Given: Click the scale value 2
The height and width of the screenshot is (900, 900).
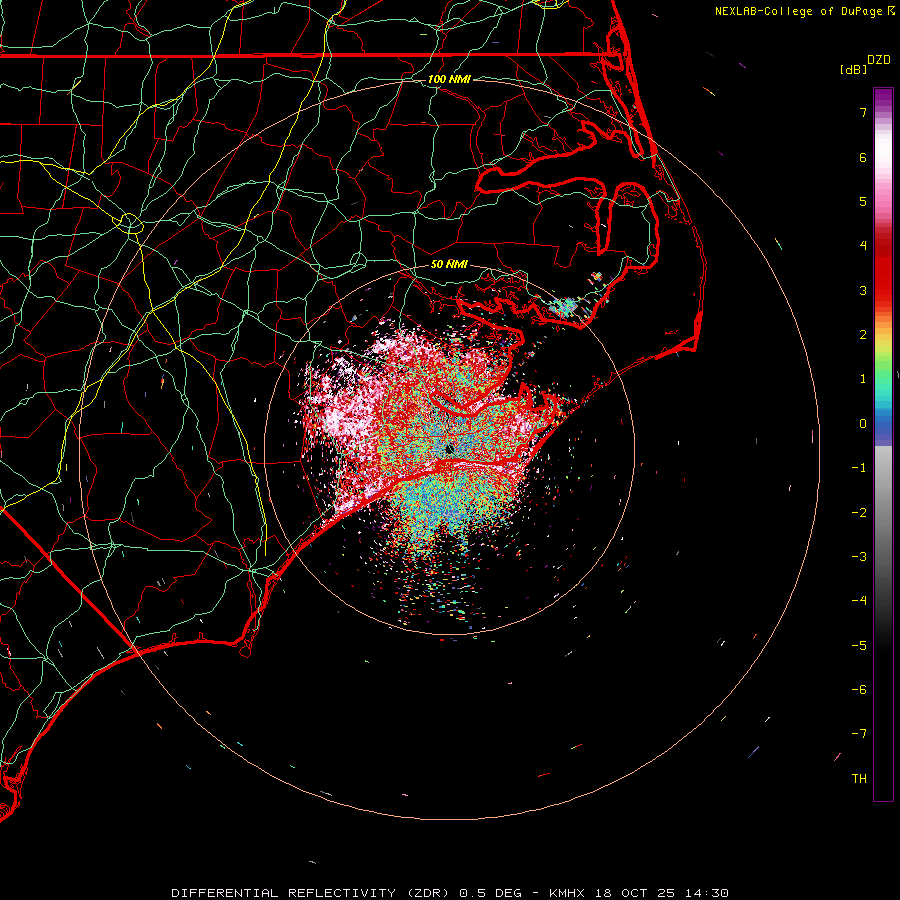Looking at the screenshot, I should pyautogui.click(x=863, y=335).
